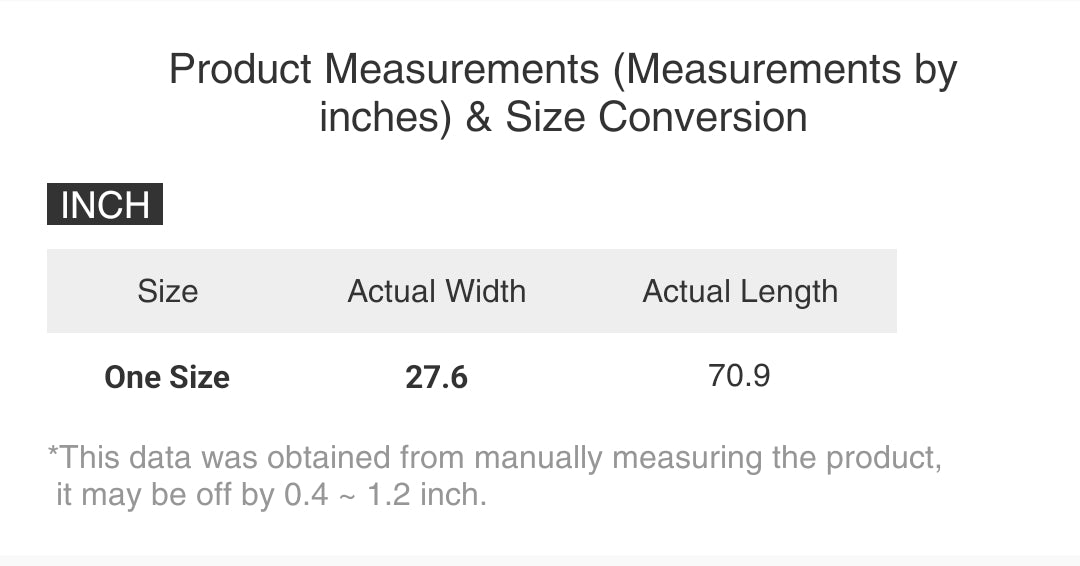Click the words Measurements by in title
1080x566 pixels.
click(792, 70)
